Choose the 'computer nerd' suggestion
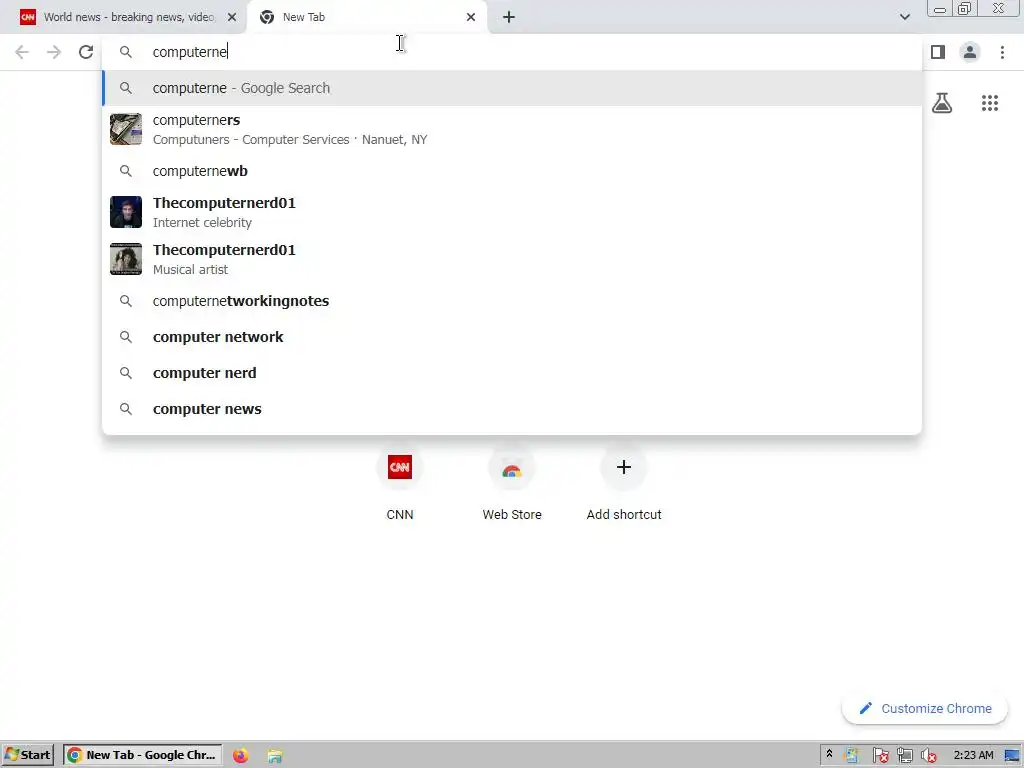Viewport: 1024px width, 768px height. point(512,373)
